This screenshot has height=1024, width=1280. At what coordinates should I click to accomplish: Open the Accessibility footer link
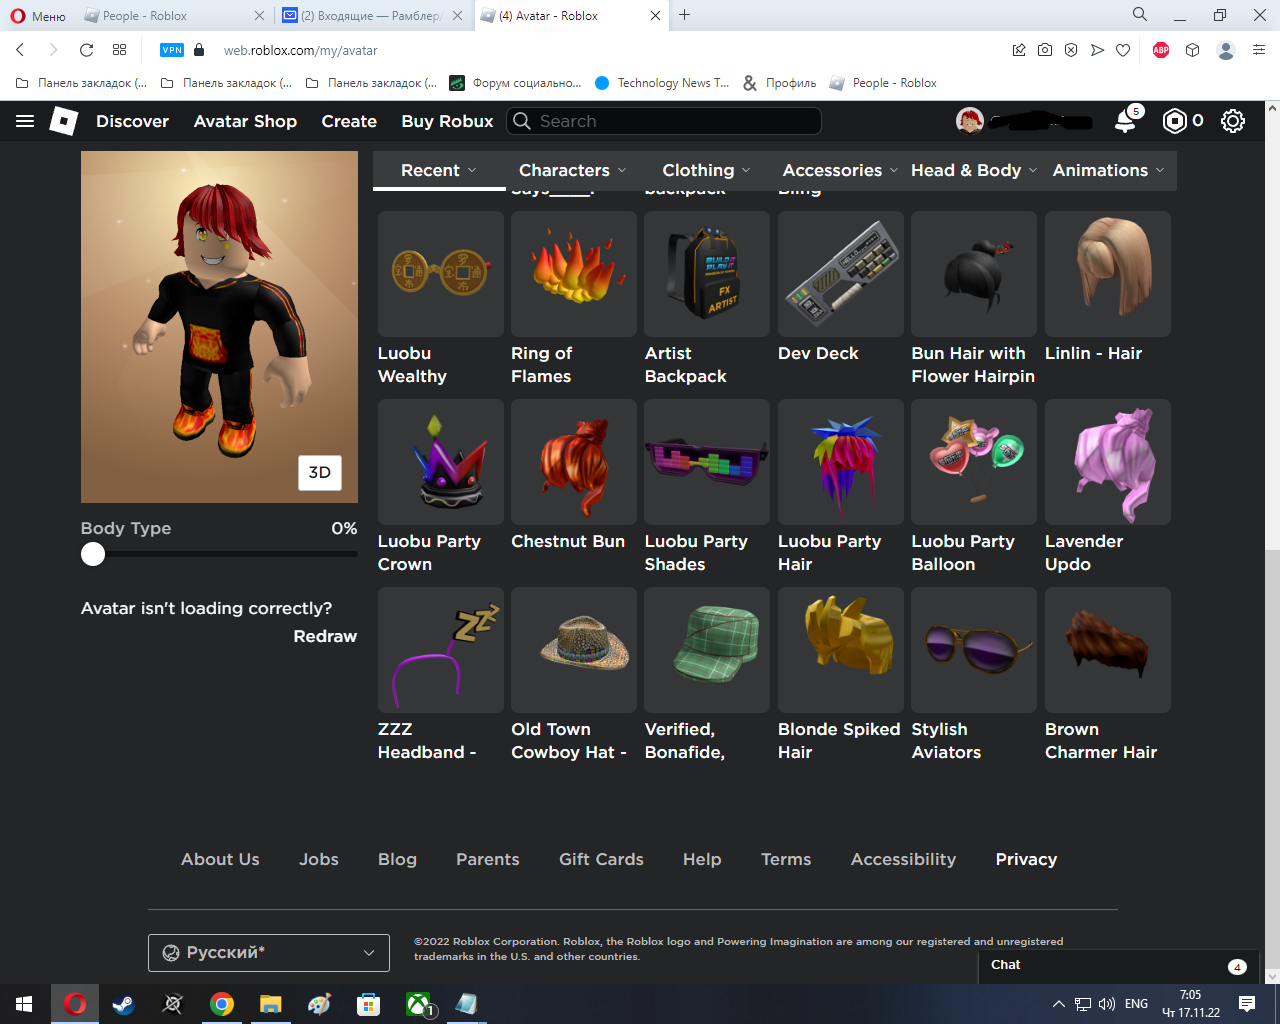pos(903,859)
